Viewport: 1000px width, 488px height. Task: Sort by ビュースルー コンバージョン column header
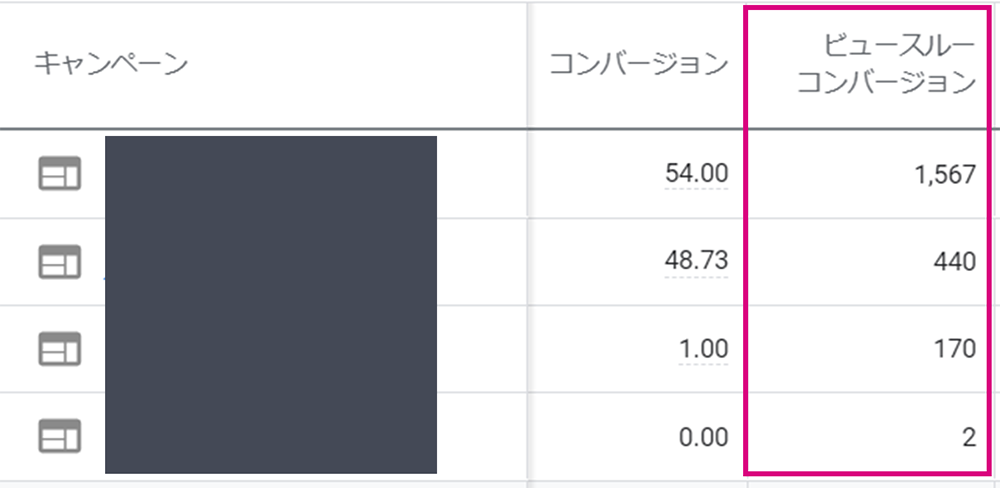[887, 64]
